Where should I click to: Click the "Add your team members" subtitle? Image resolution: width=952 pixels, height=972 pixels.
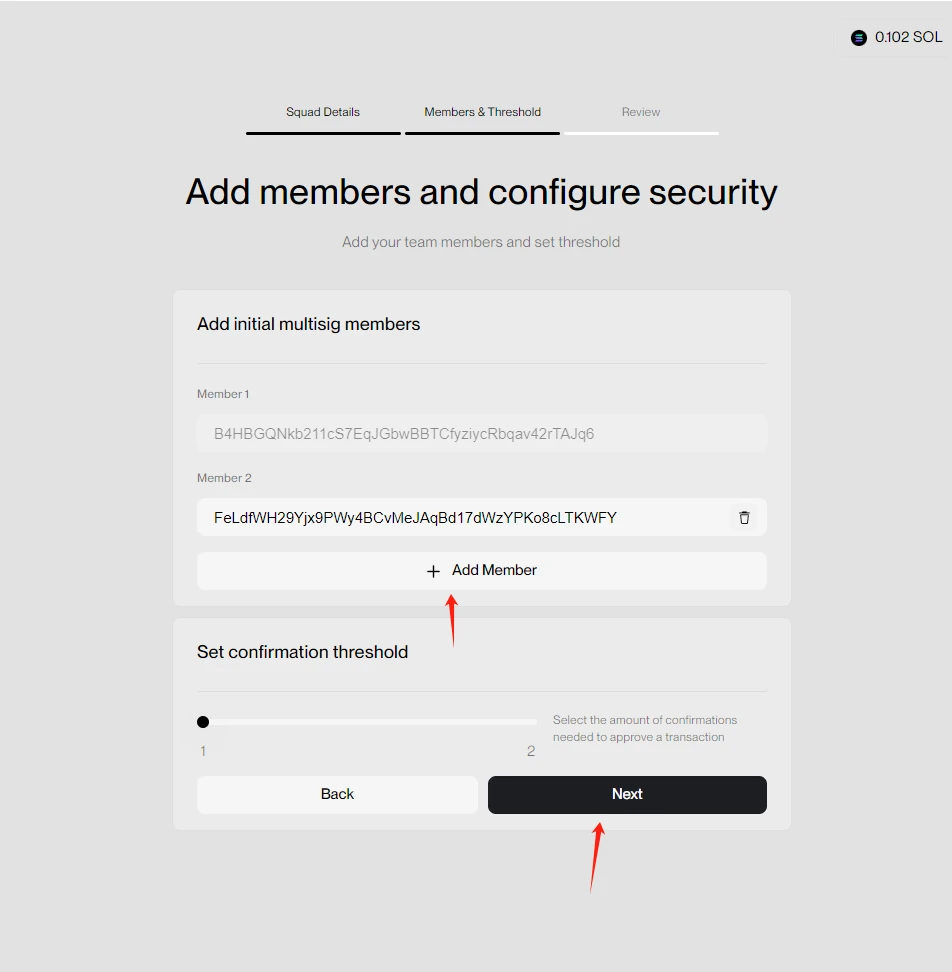click(x=481, y=242)
